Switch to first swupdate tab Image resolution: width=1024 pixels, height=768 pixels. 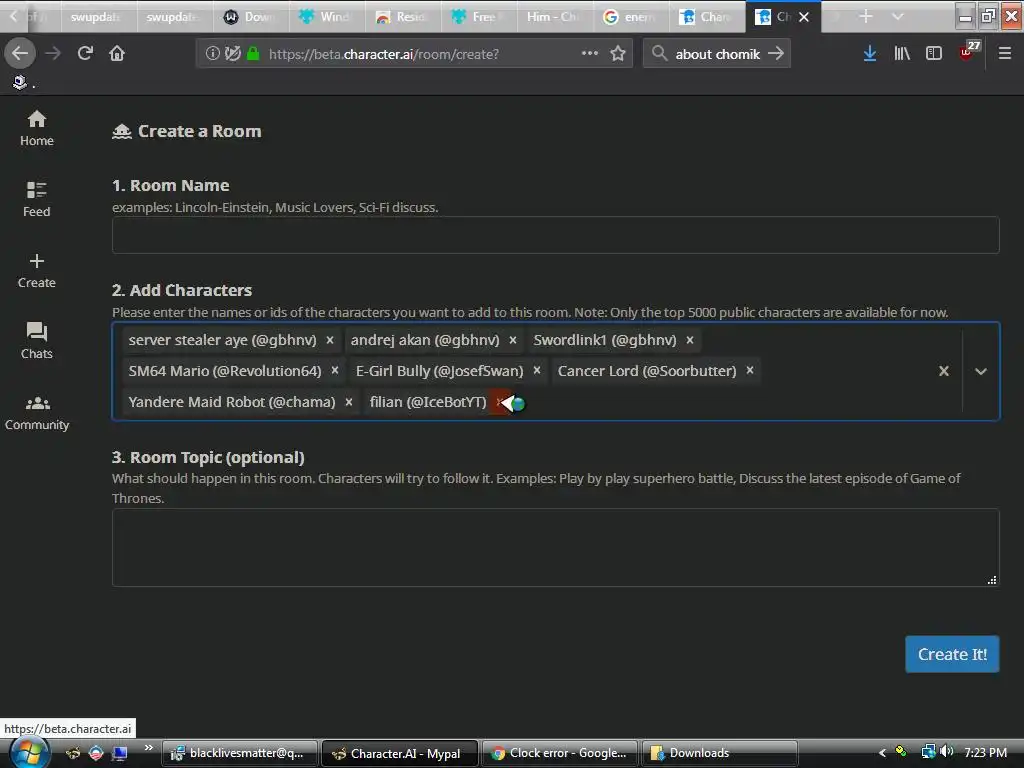click(x=99, y=17)
